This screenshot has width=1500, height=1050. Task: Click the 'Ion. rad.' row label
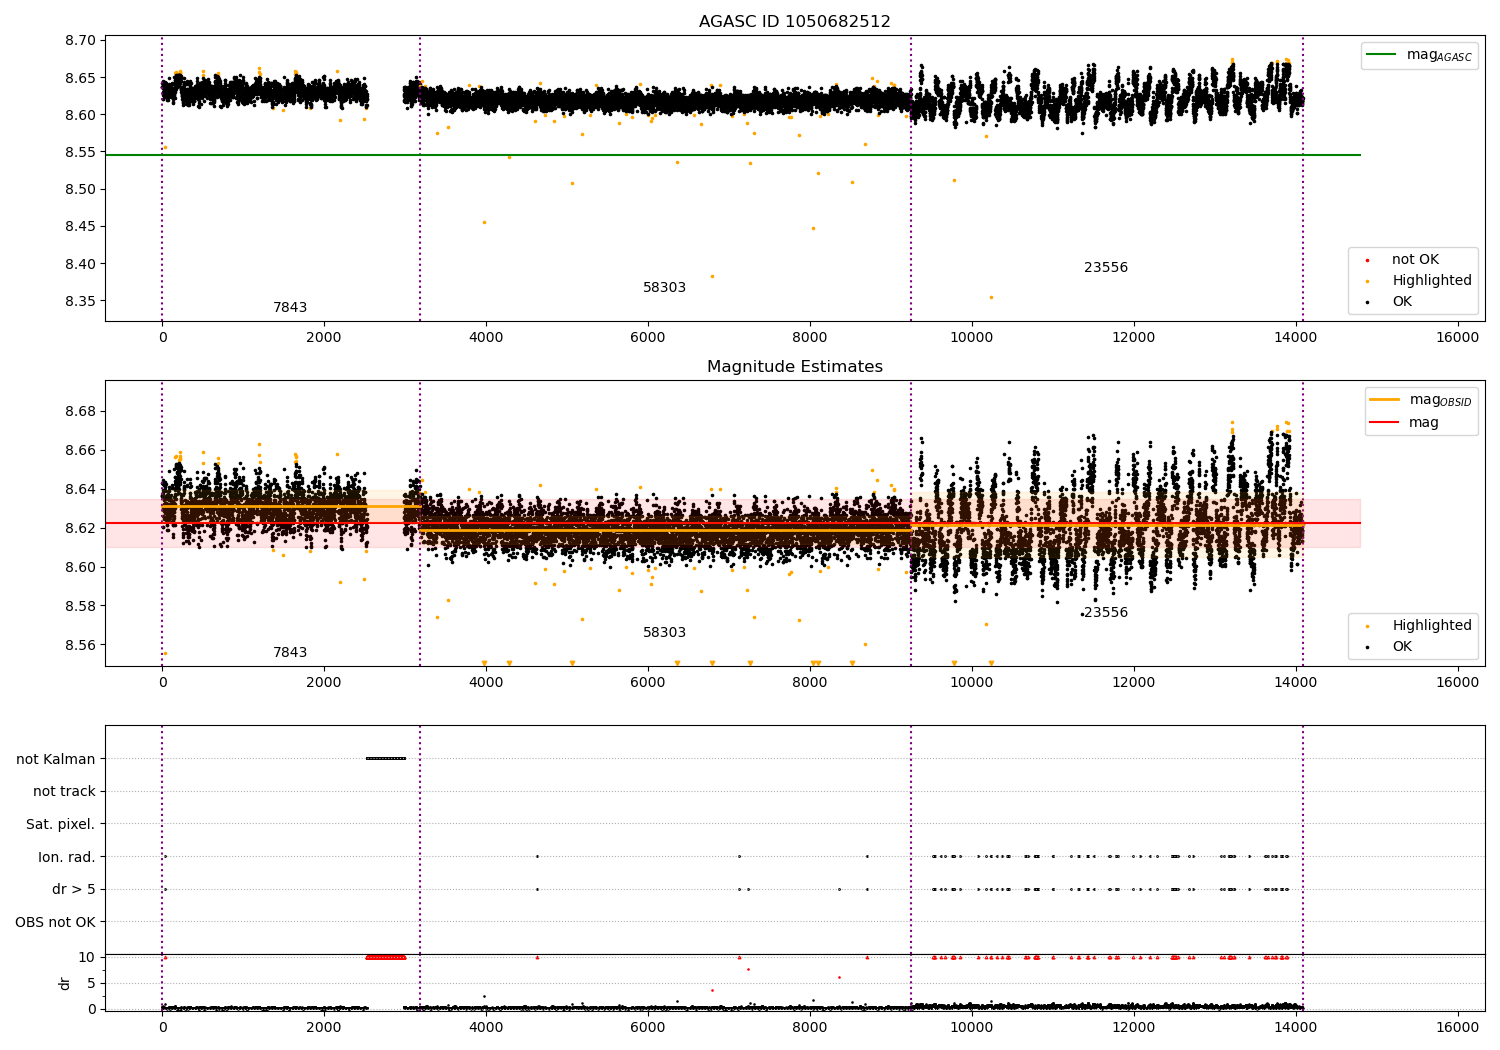[67, 857]
